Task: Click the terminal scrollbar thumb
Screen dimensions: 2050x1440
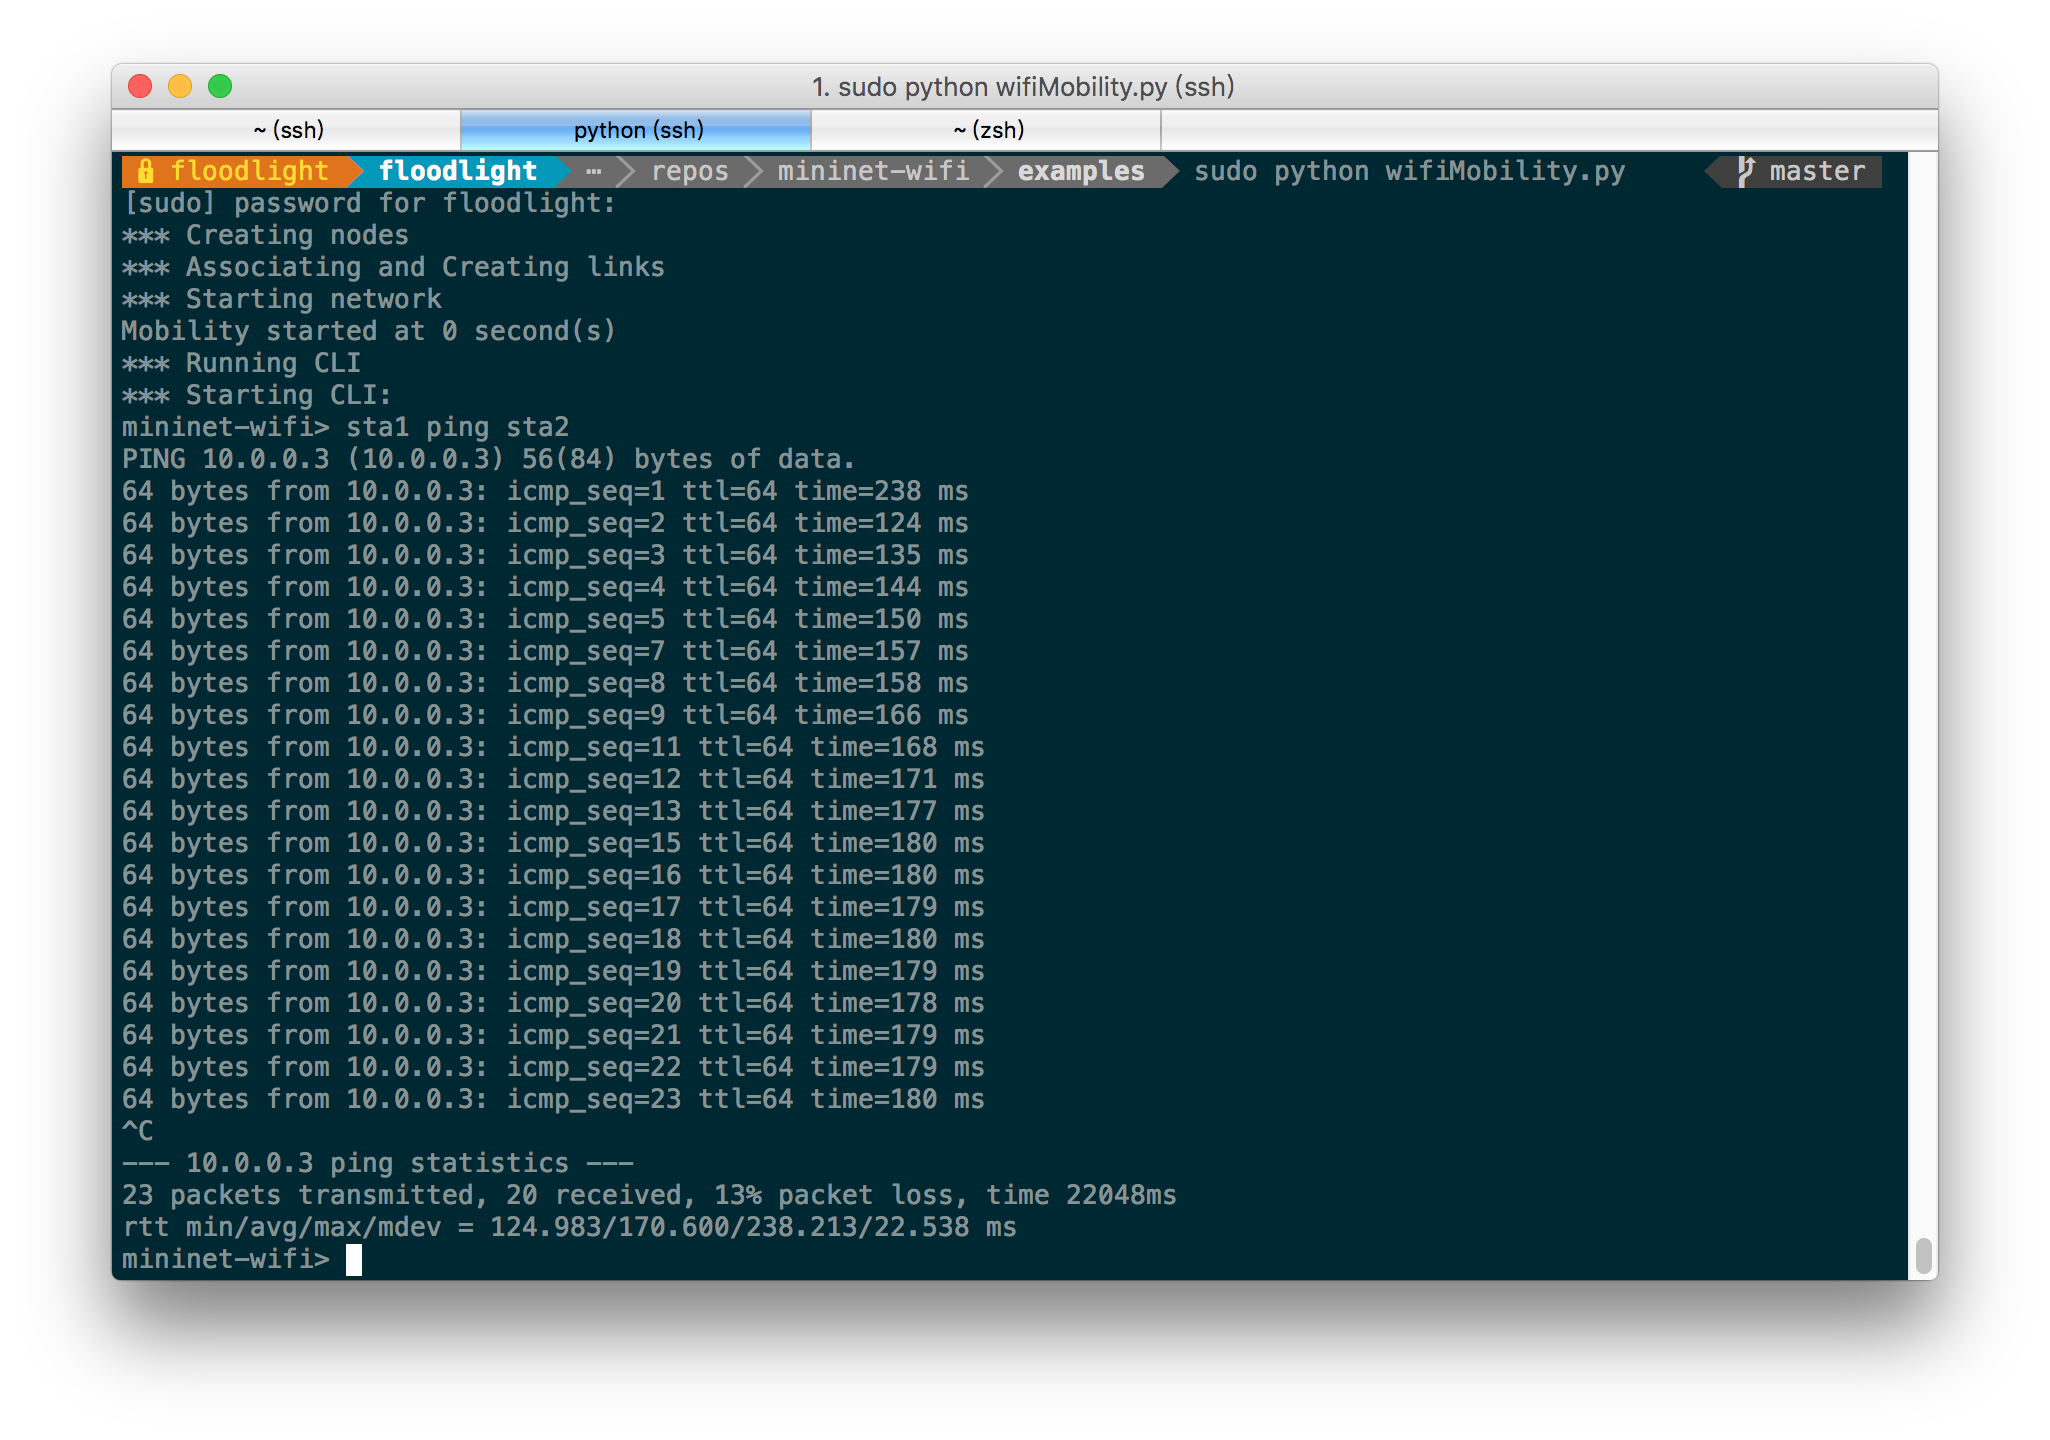Action: [1922, 1256]
